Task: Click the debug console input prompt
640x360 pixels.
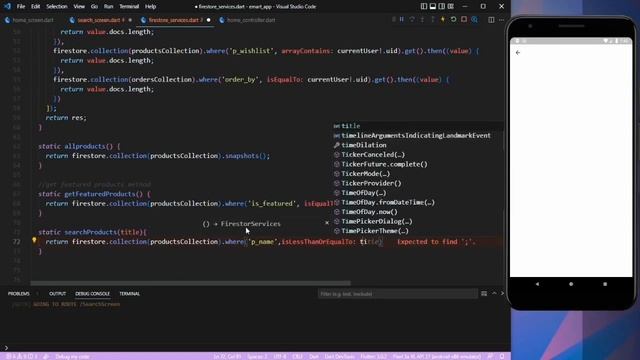Action: pos(255,348)
